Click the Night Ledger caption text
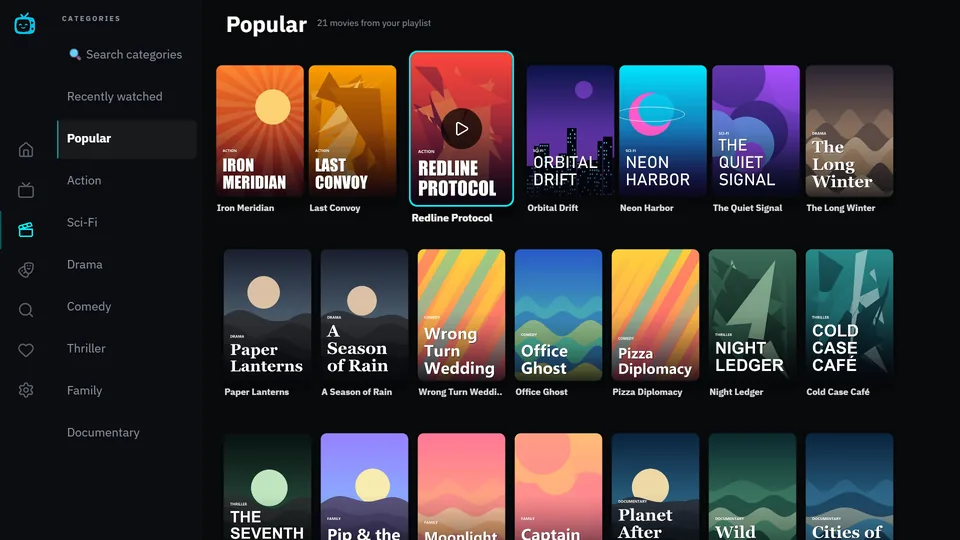 pos(736,392)
